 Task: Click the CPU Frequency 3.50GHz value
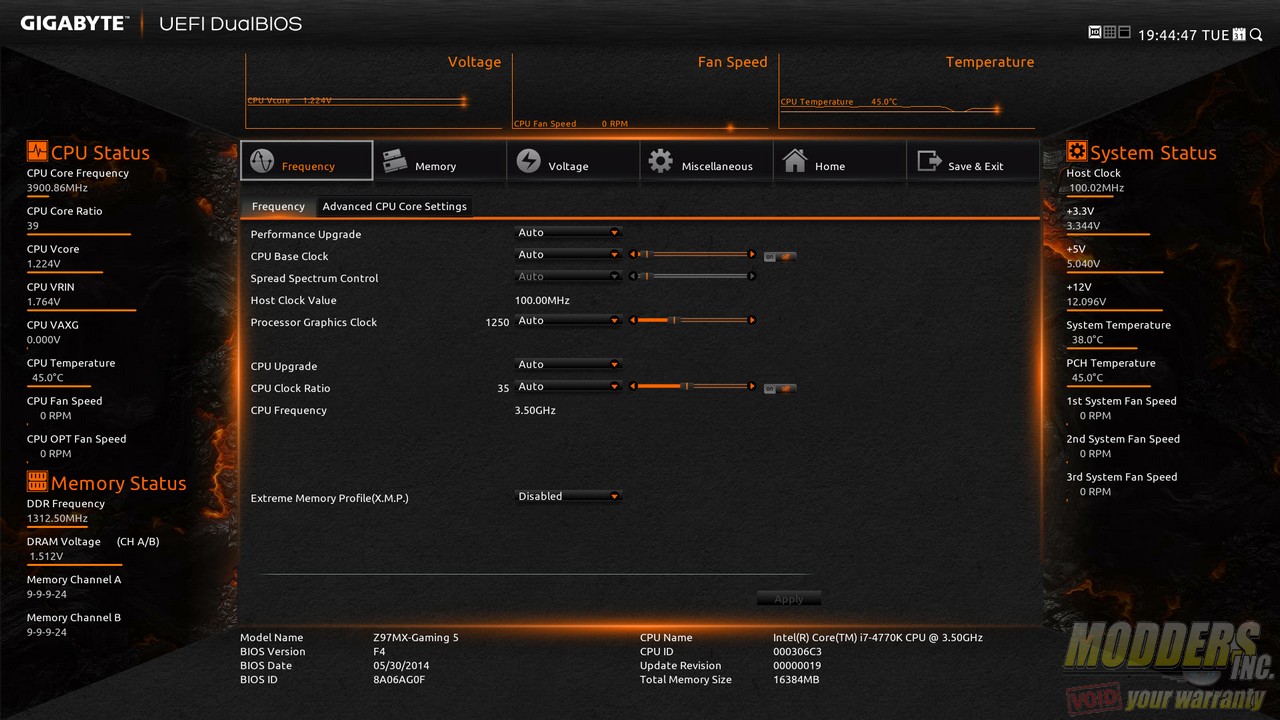[x=535, y=410]
